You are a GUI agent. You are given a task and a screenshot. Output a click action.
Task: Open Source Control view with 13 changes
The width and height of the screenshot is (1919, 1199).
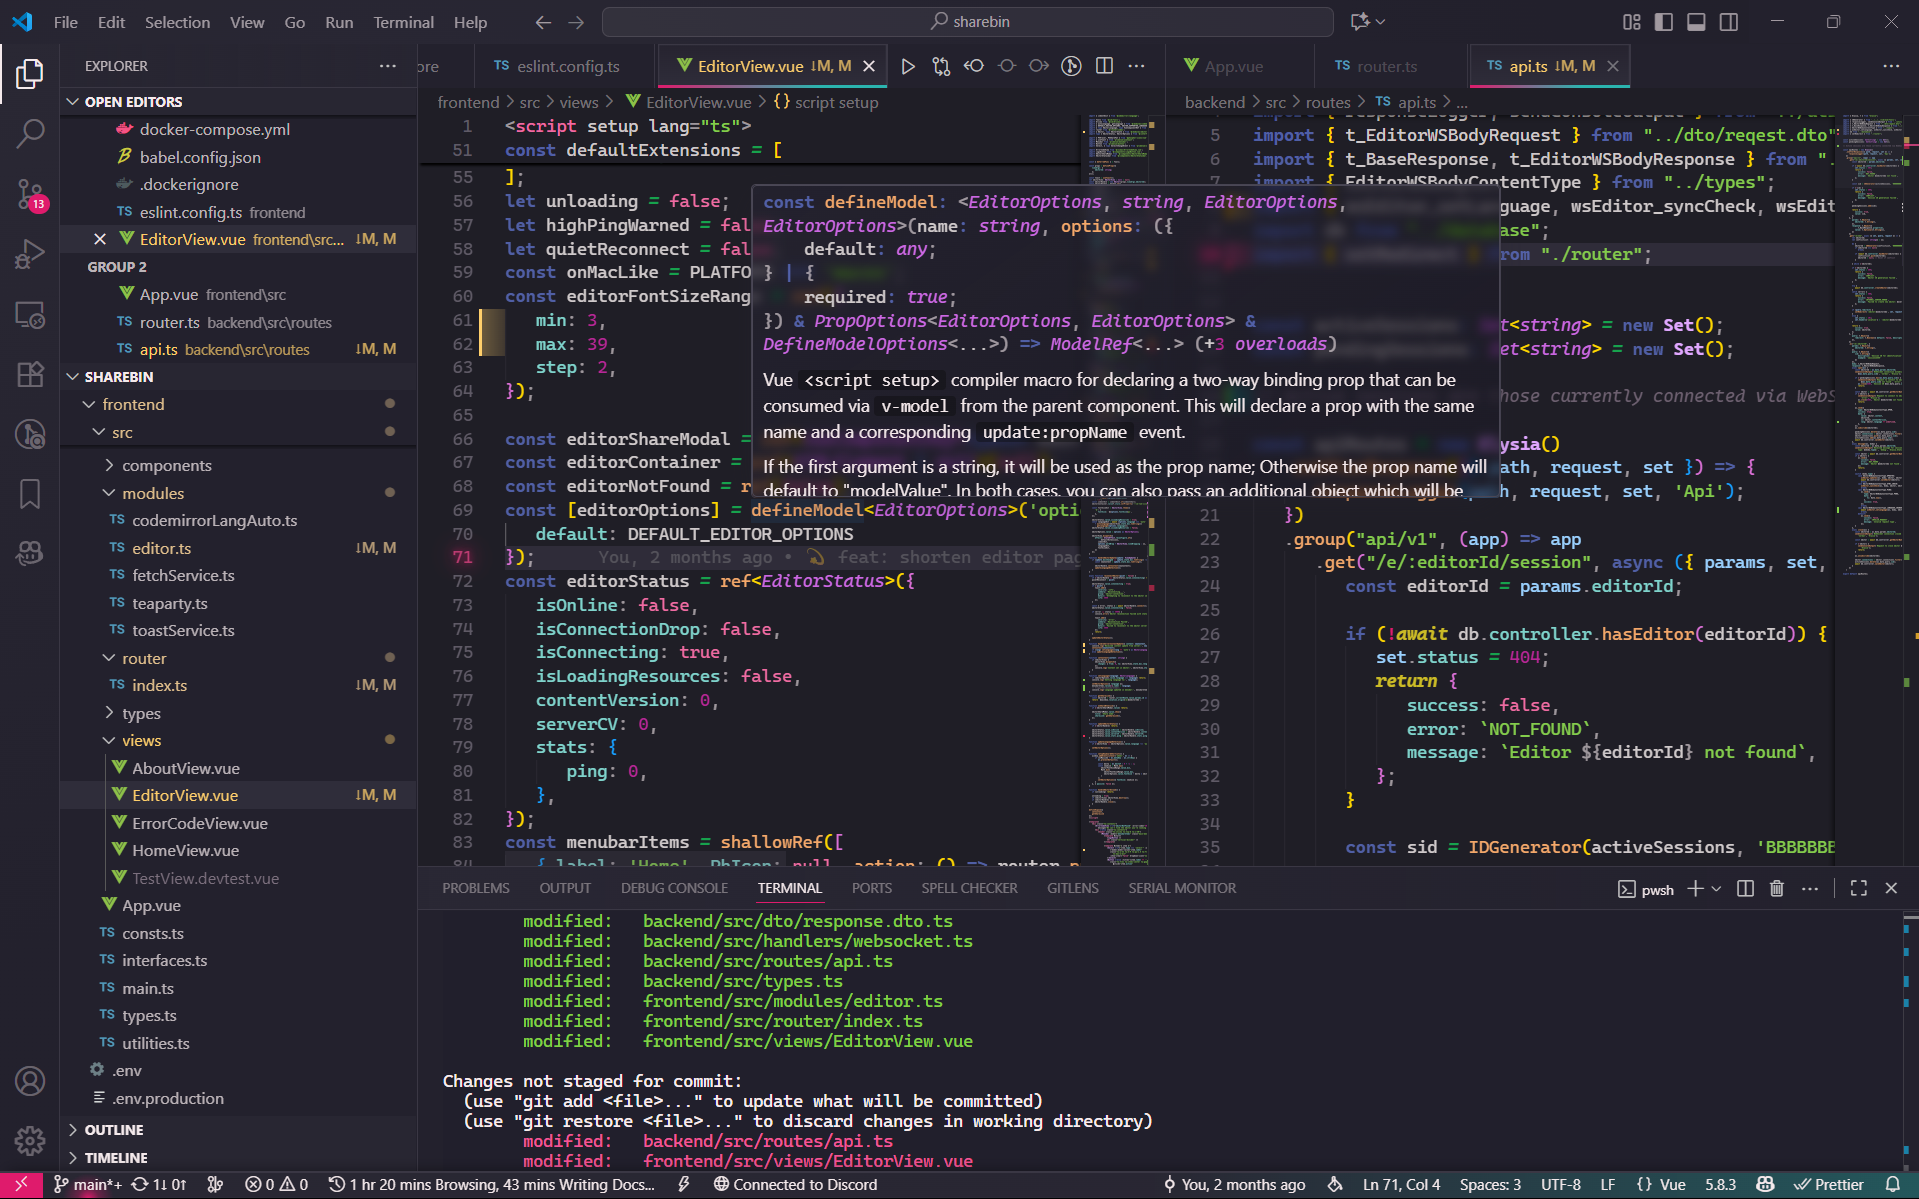click(30, 194)
